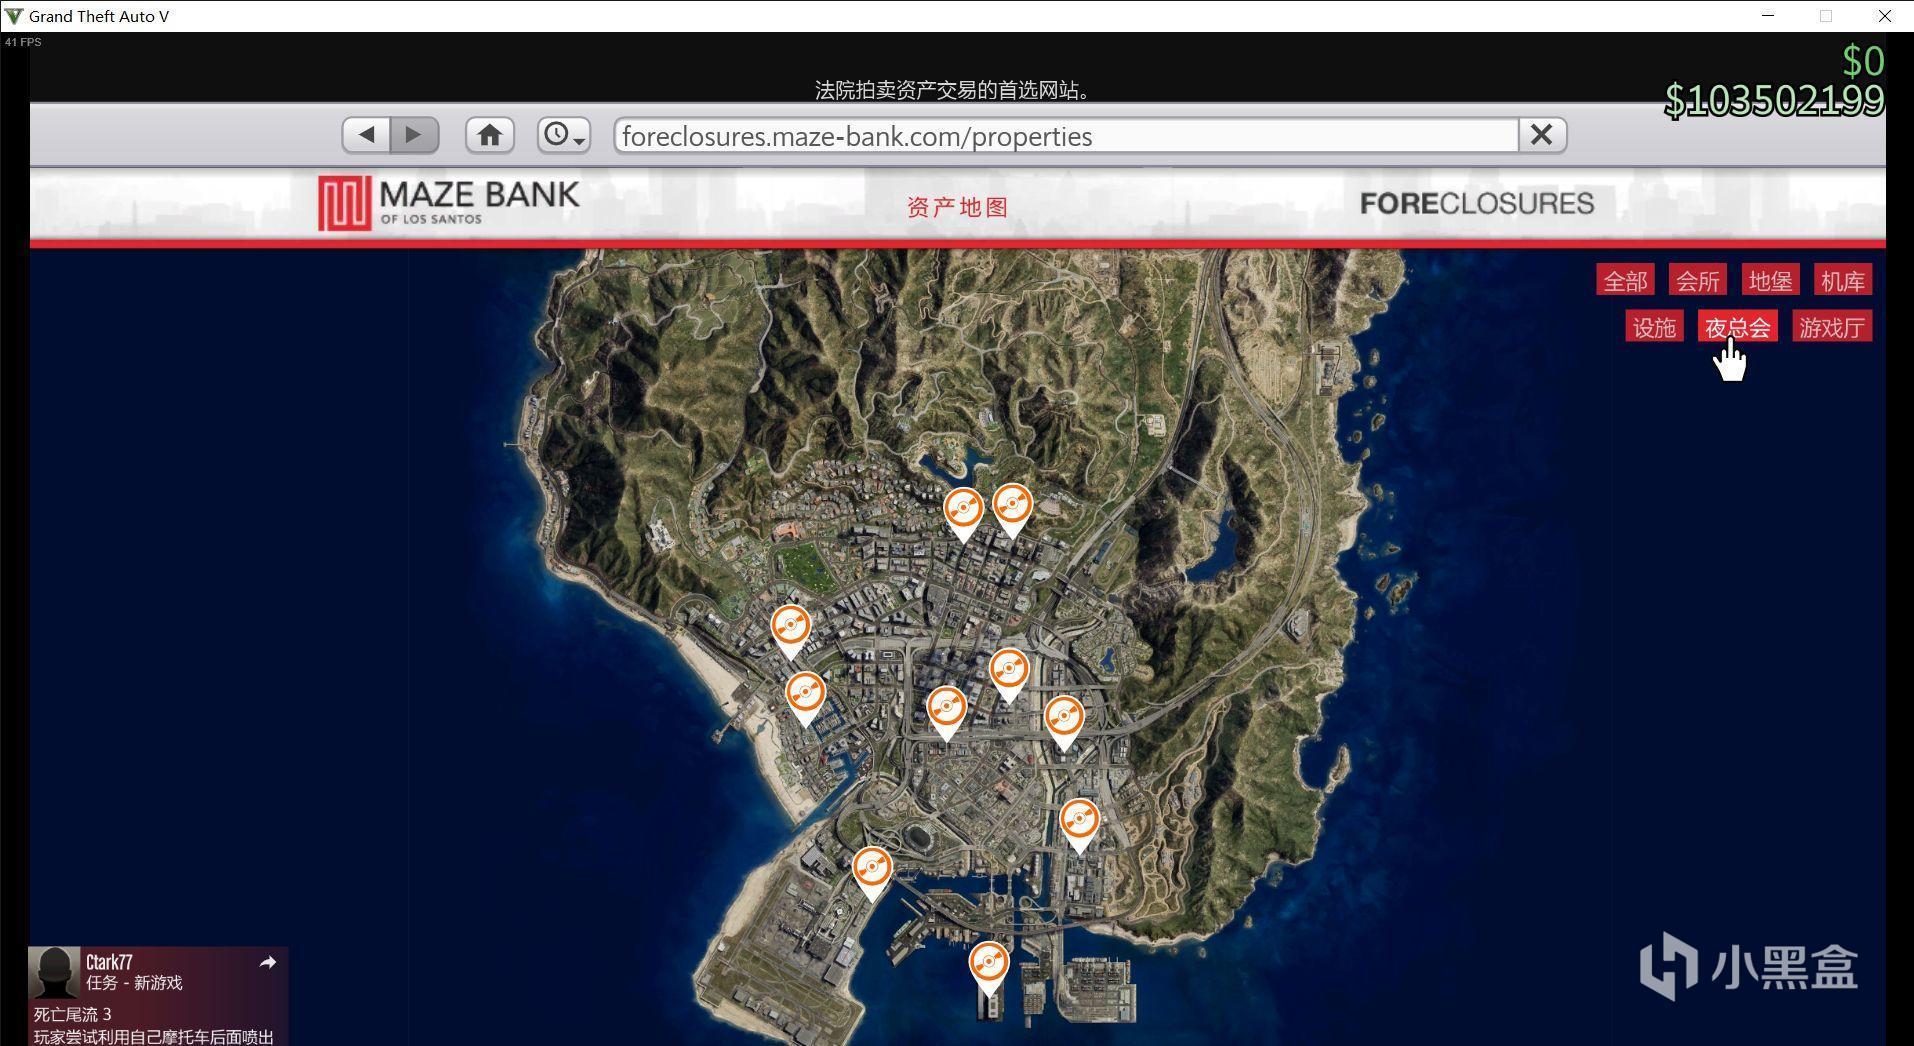The width and height of the screenshot is (1914, 1046).
Task: Click the Ctark77 player avatar in the notification
Action: [x=54, y=972]
